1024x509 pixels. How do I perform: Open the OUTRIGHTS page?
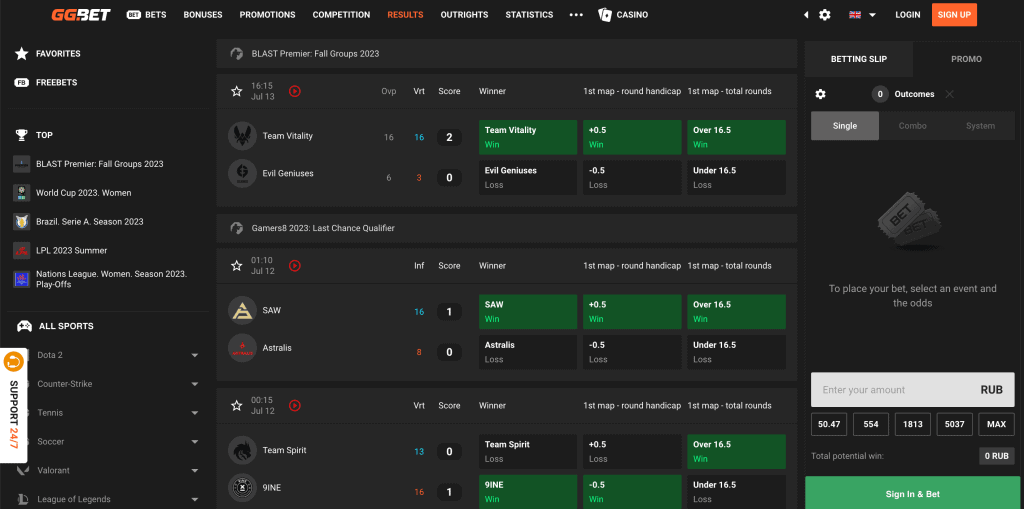pos(464,14)
